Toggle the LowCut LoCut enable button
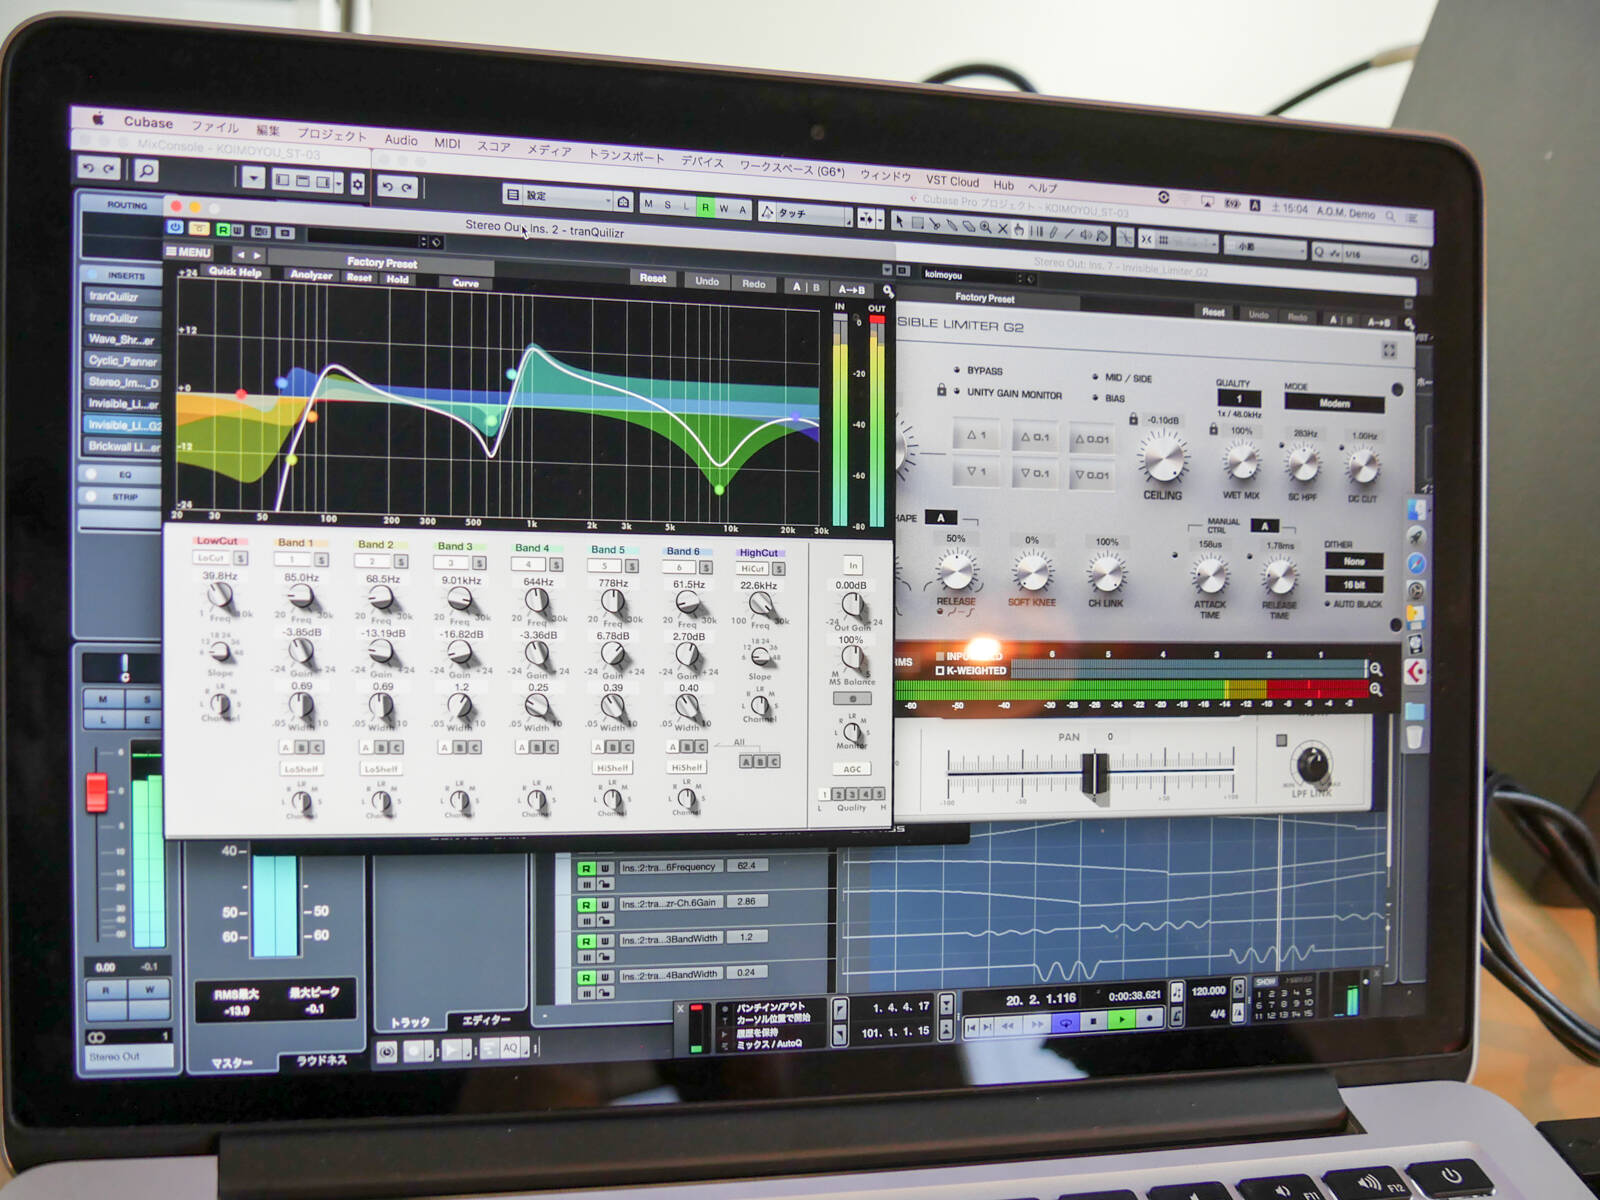1600x1200 pixels. [x=211, y=558]
